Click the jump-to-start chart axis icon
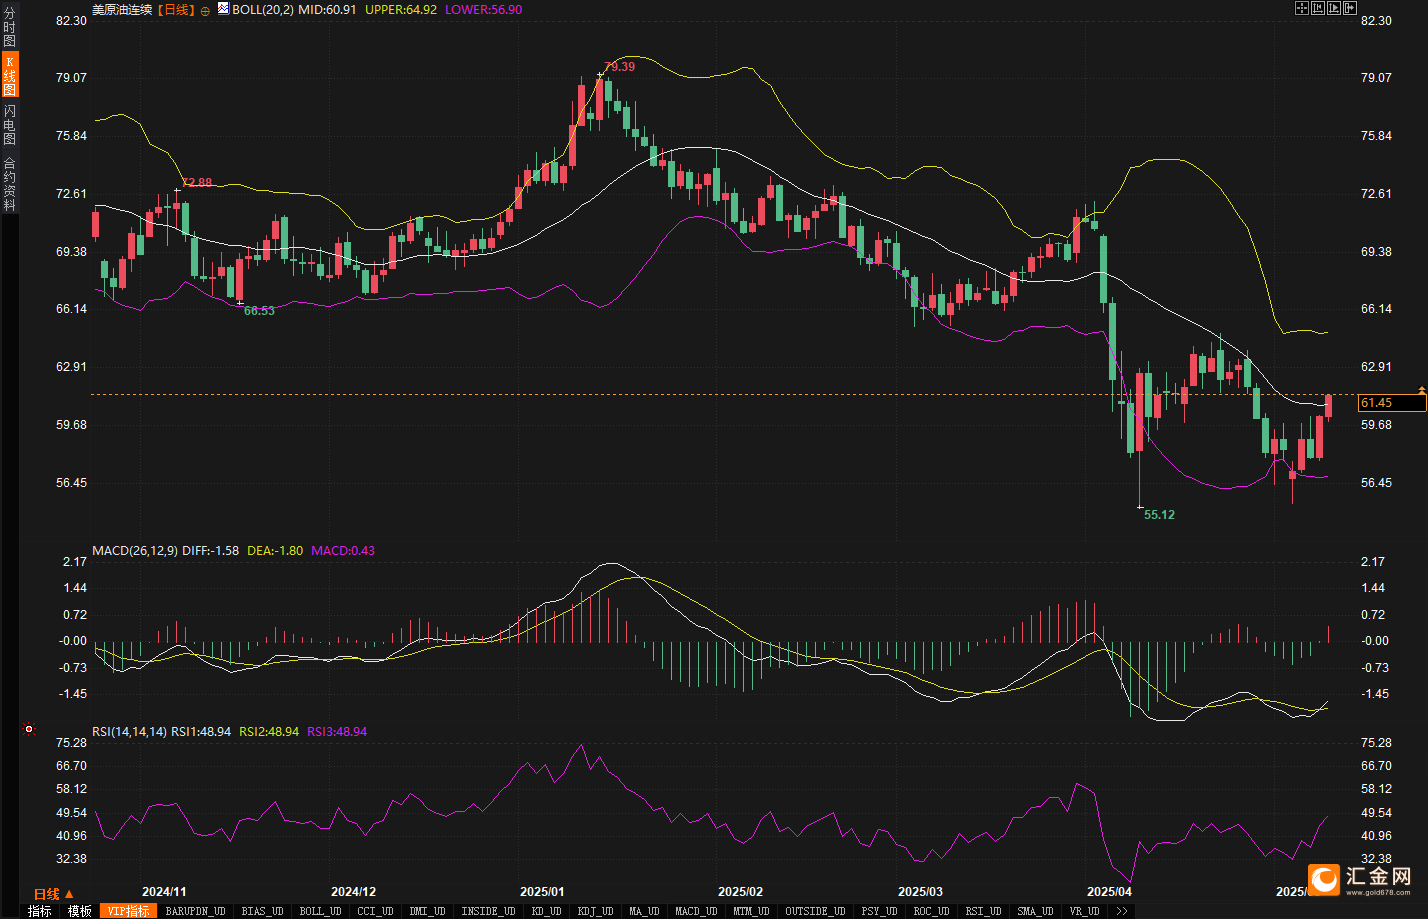This screenshot has width=1428, height=919. tap(1318, 8)
